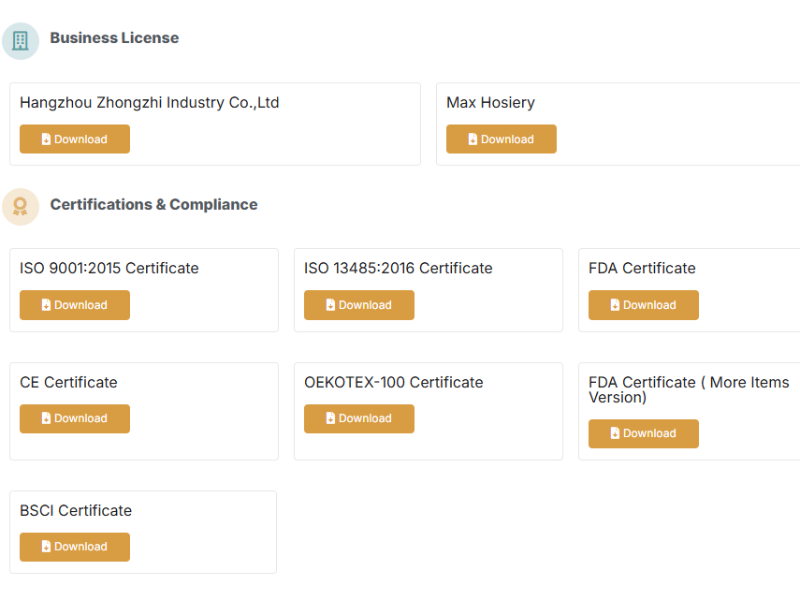The width and height of the screenshot is (800, 600).
Task: Click the Business License building icon
Action: (20, 41)
